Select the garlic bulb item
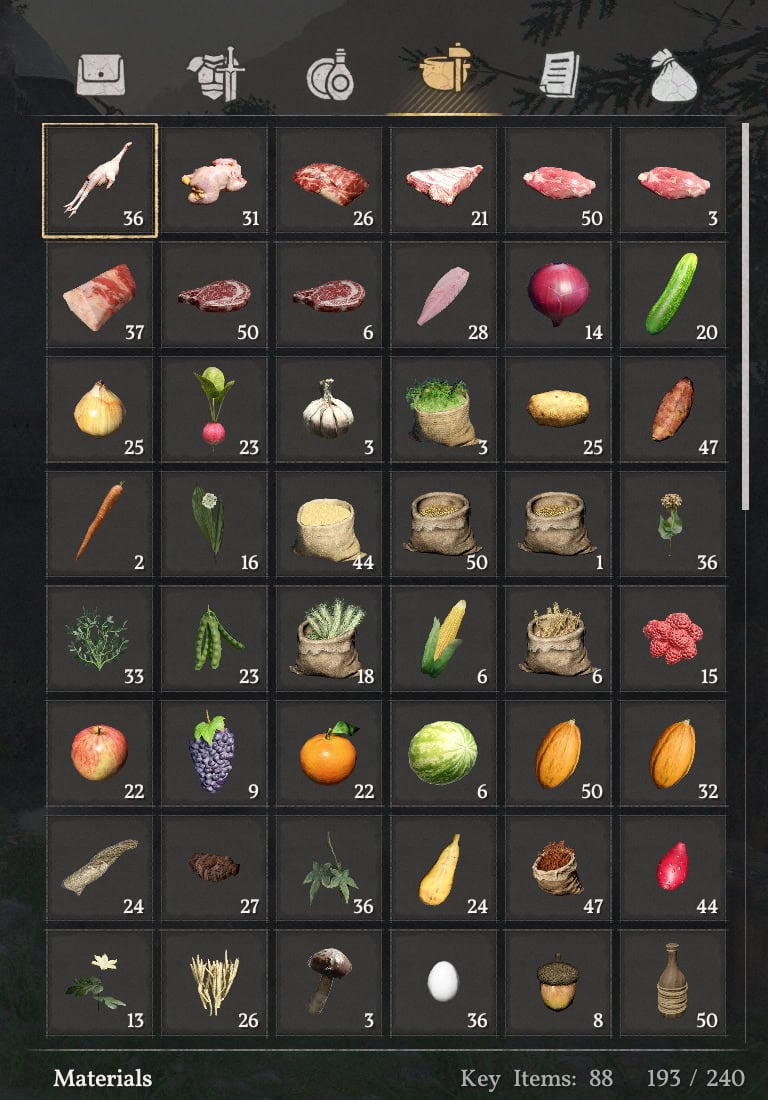The width and height of the screenshot is (768, 1100). click(x=329, y=410)
